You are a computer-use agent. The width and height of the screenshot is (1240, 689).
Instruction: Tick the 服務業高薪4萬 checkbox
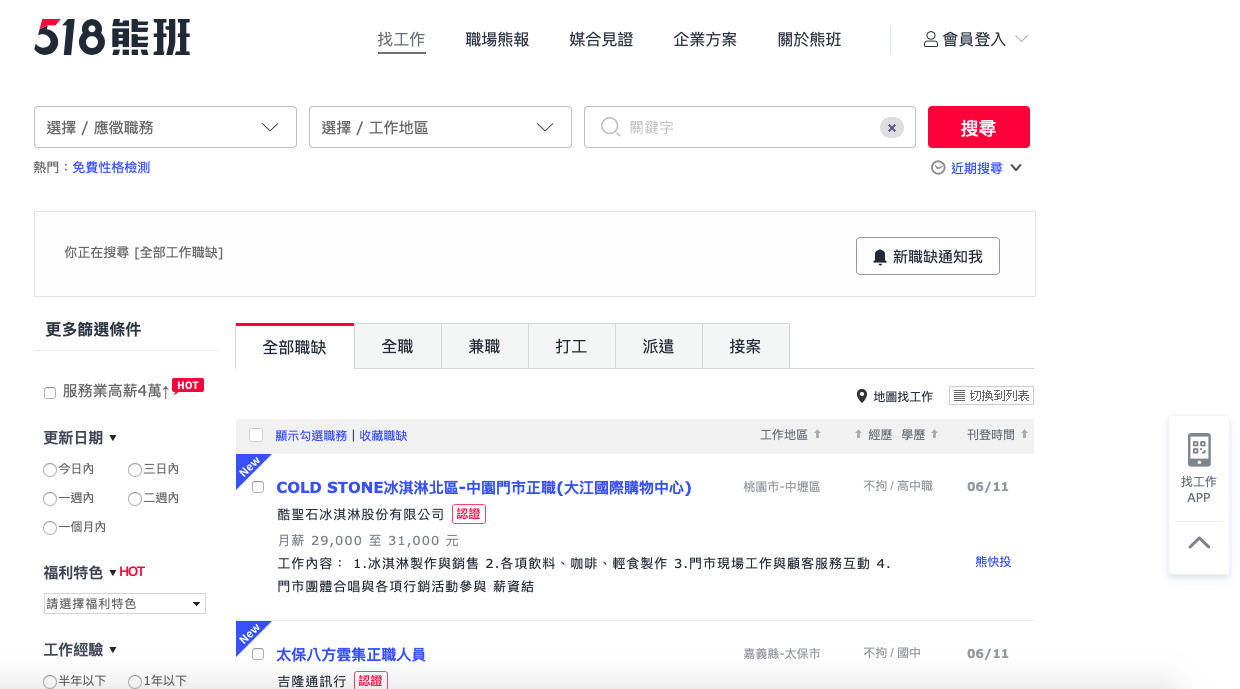pos(50,393)
